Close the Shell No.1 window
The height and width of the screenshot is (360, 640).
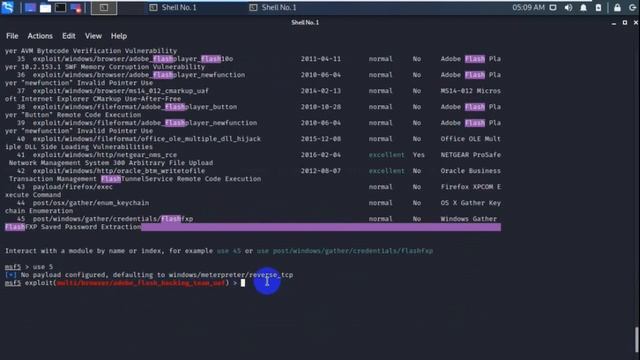click(636, 23)
